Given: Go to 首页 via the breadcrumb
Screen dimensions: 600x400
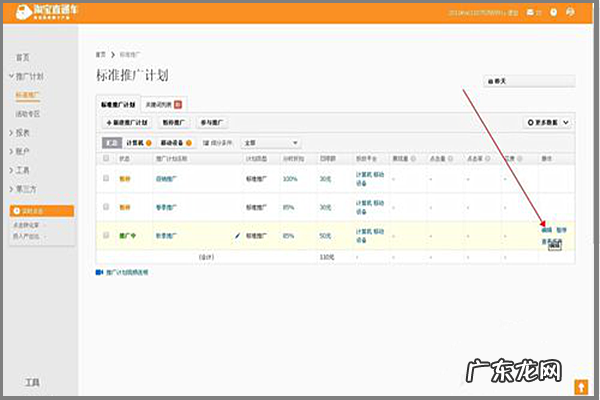Looking at the screenshot, I should coord(101,55).
